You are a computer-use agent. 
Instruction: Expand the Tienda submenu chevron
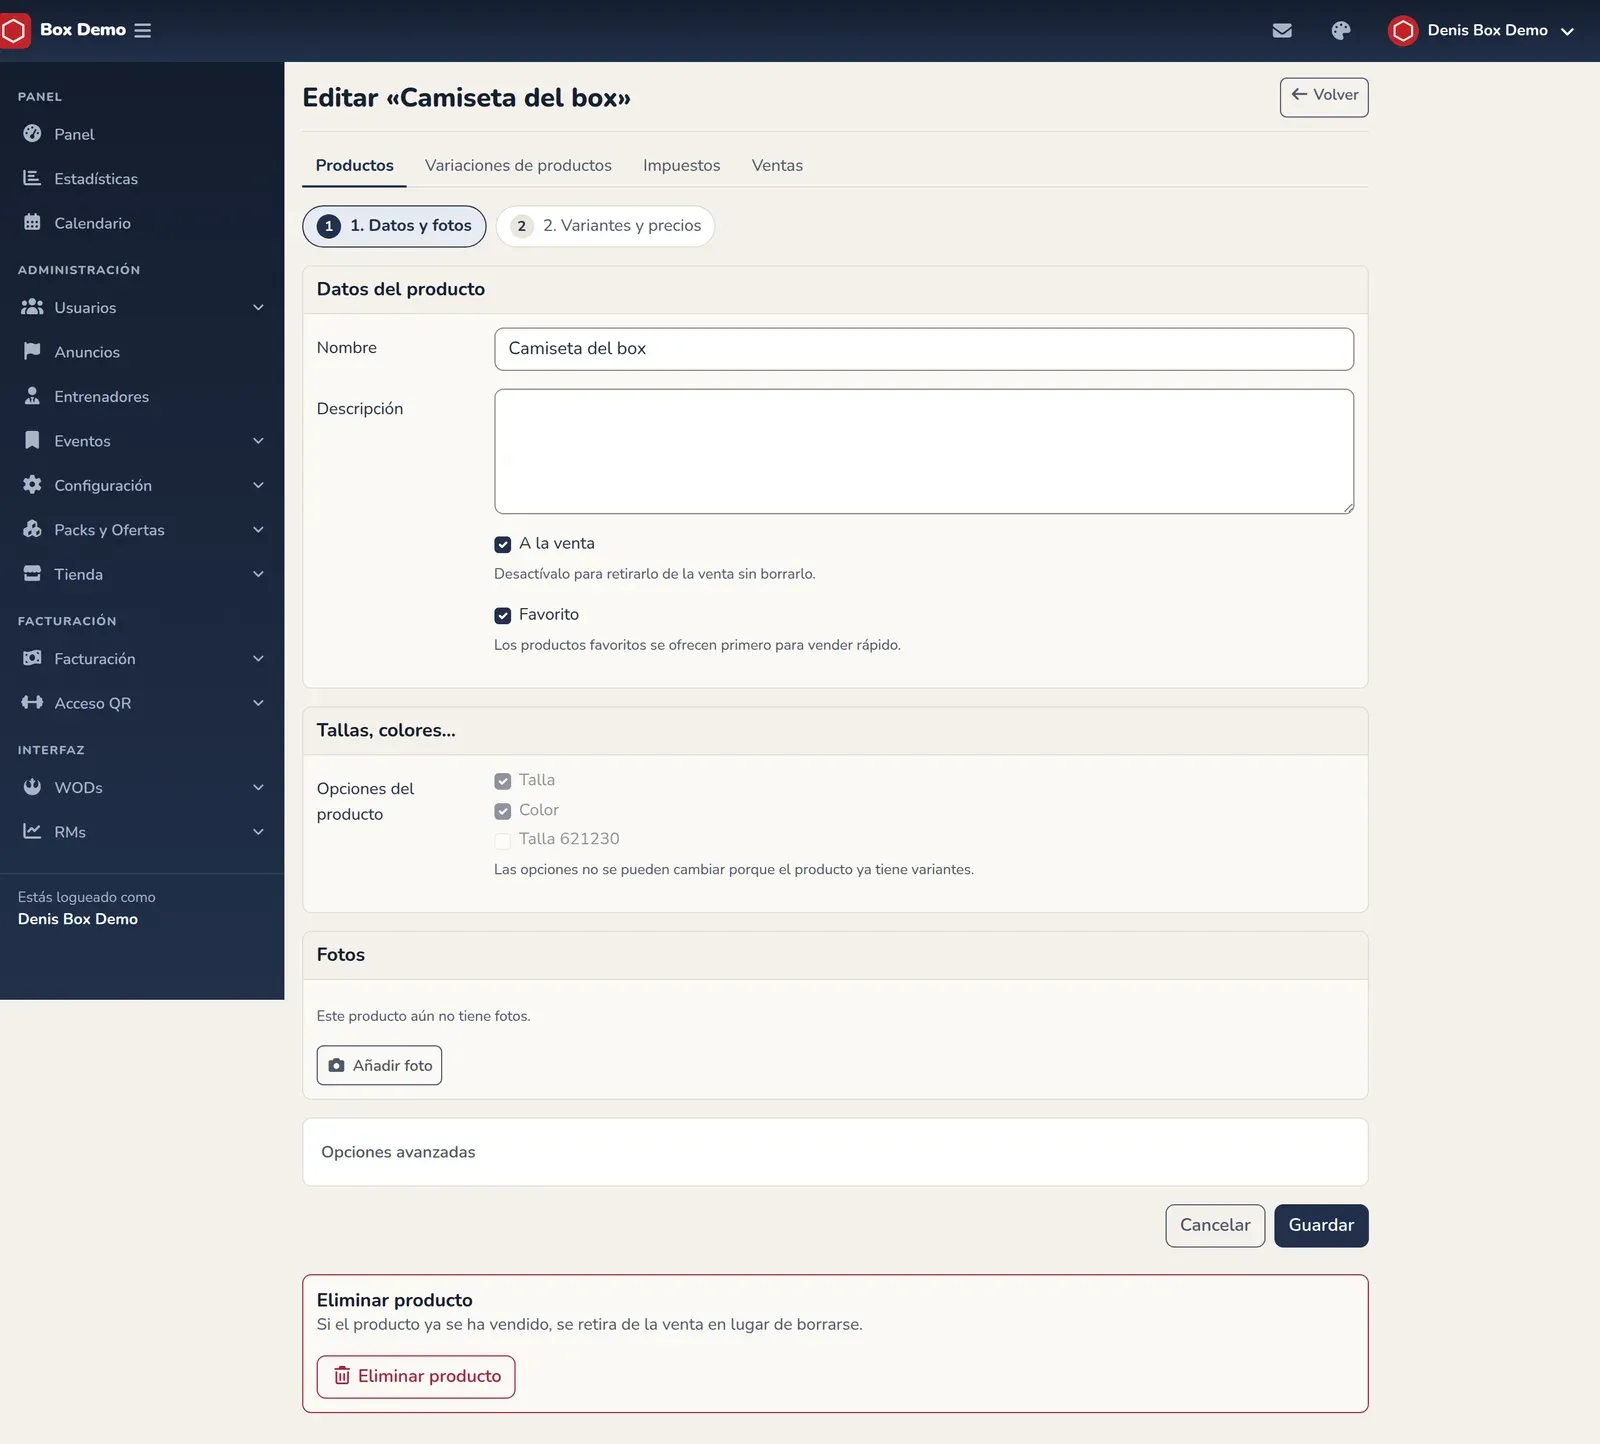tap(258, 573)
